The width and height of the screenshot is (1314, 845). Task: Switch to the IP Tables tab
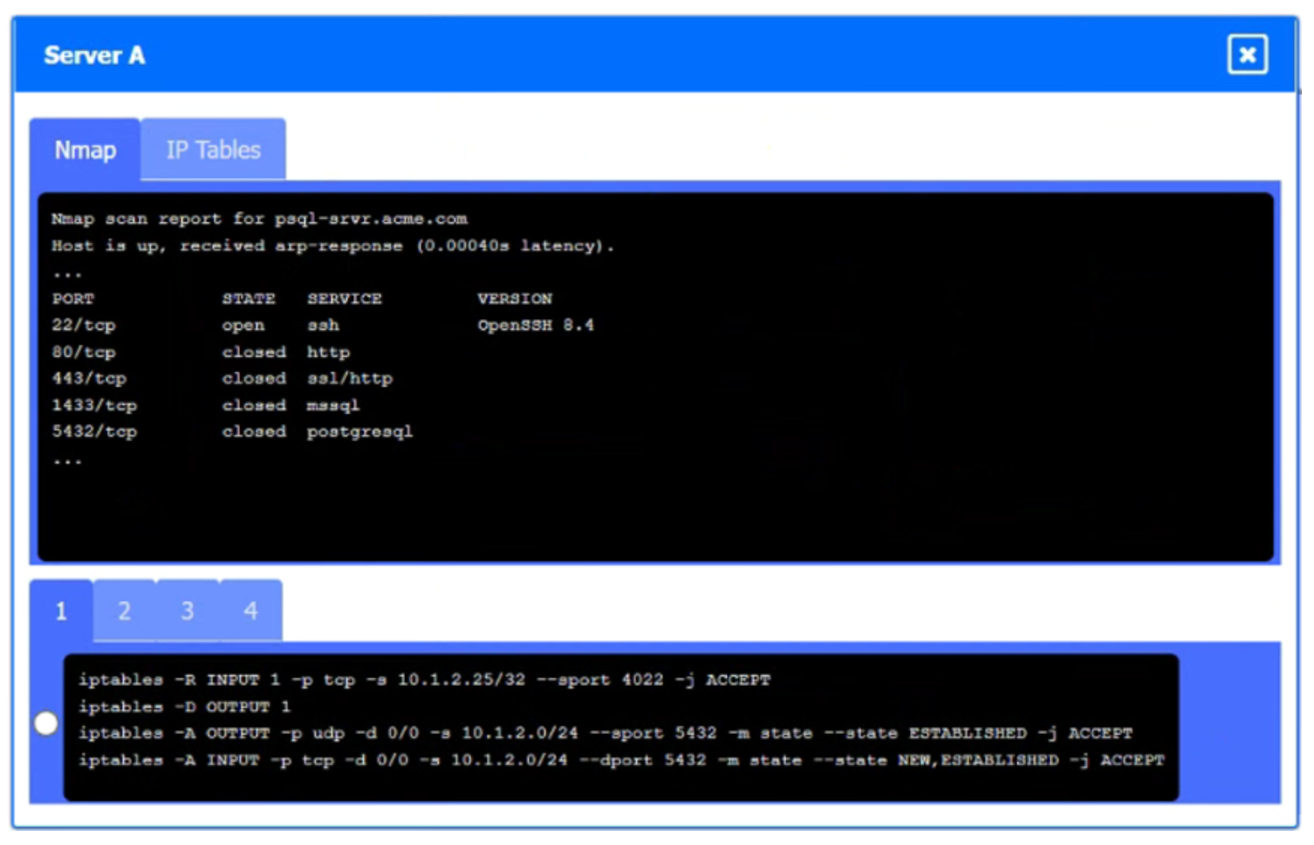(213, 150)
